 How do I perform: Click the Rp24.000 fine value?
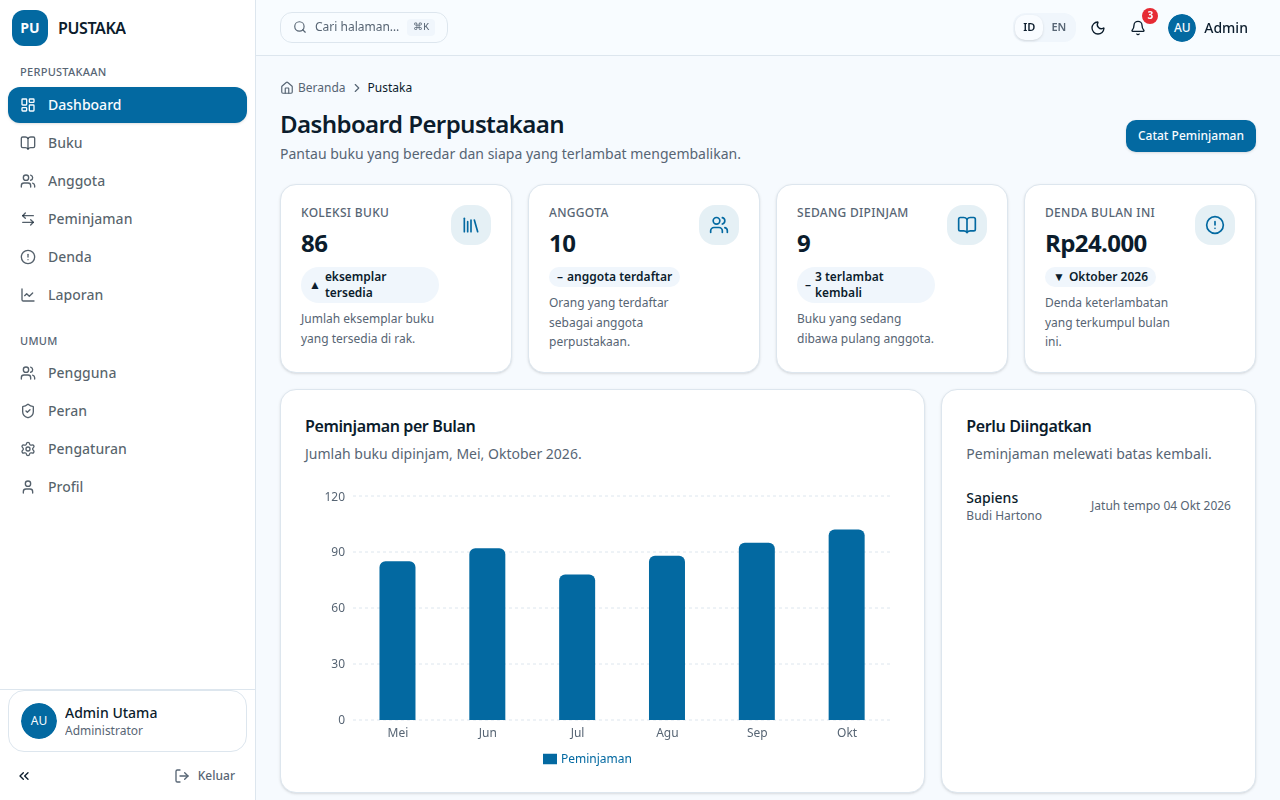pos(1096,243)
